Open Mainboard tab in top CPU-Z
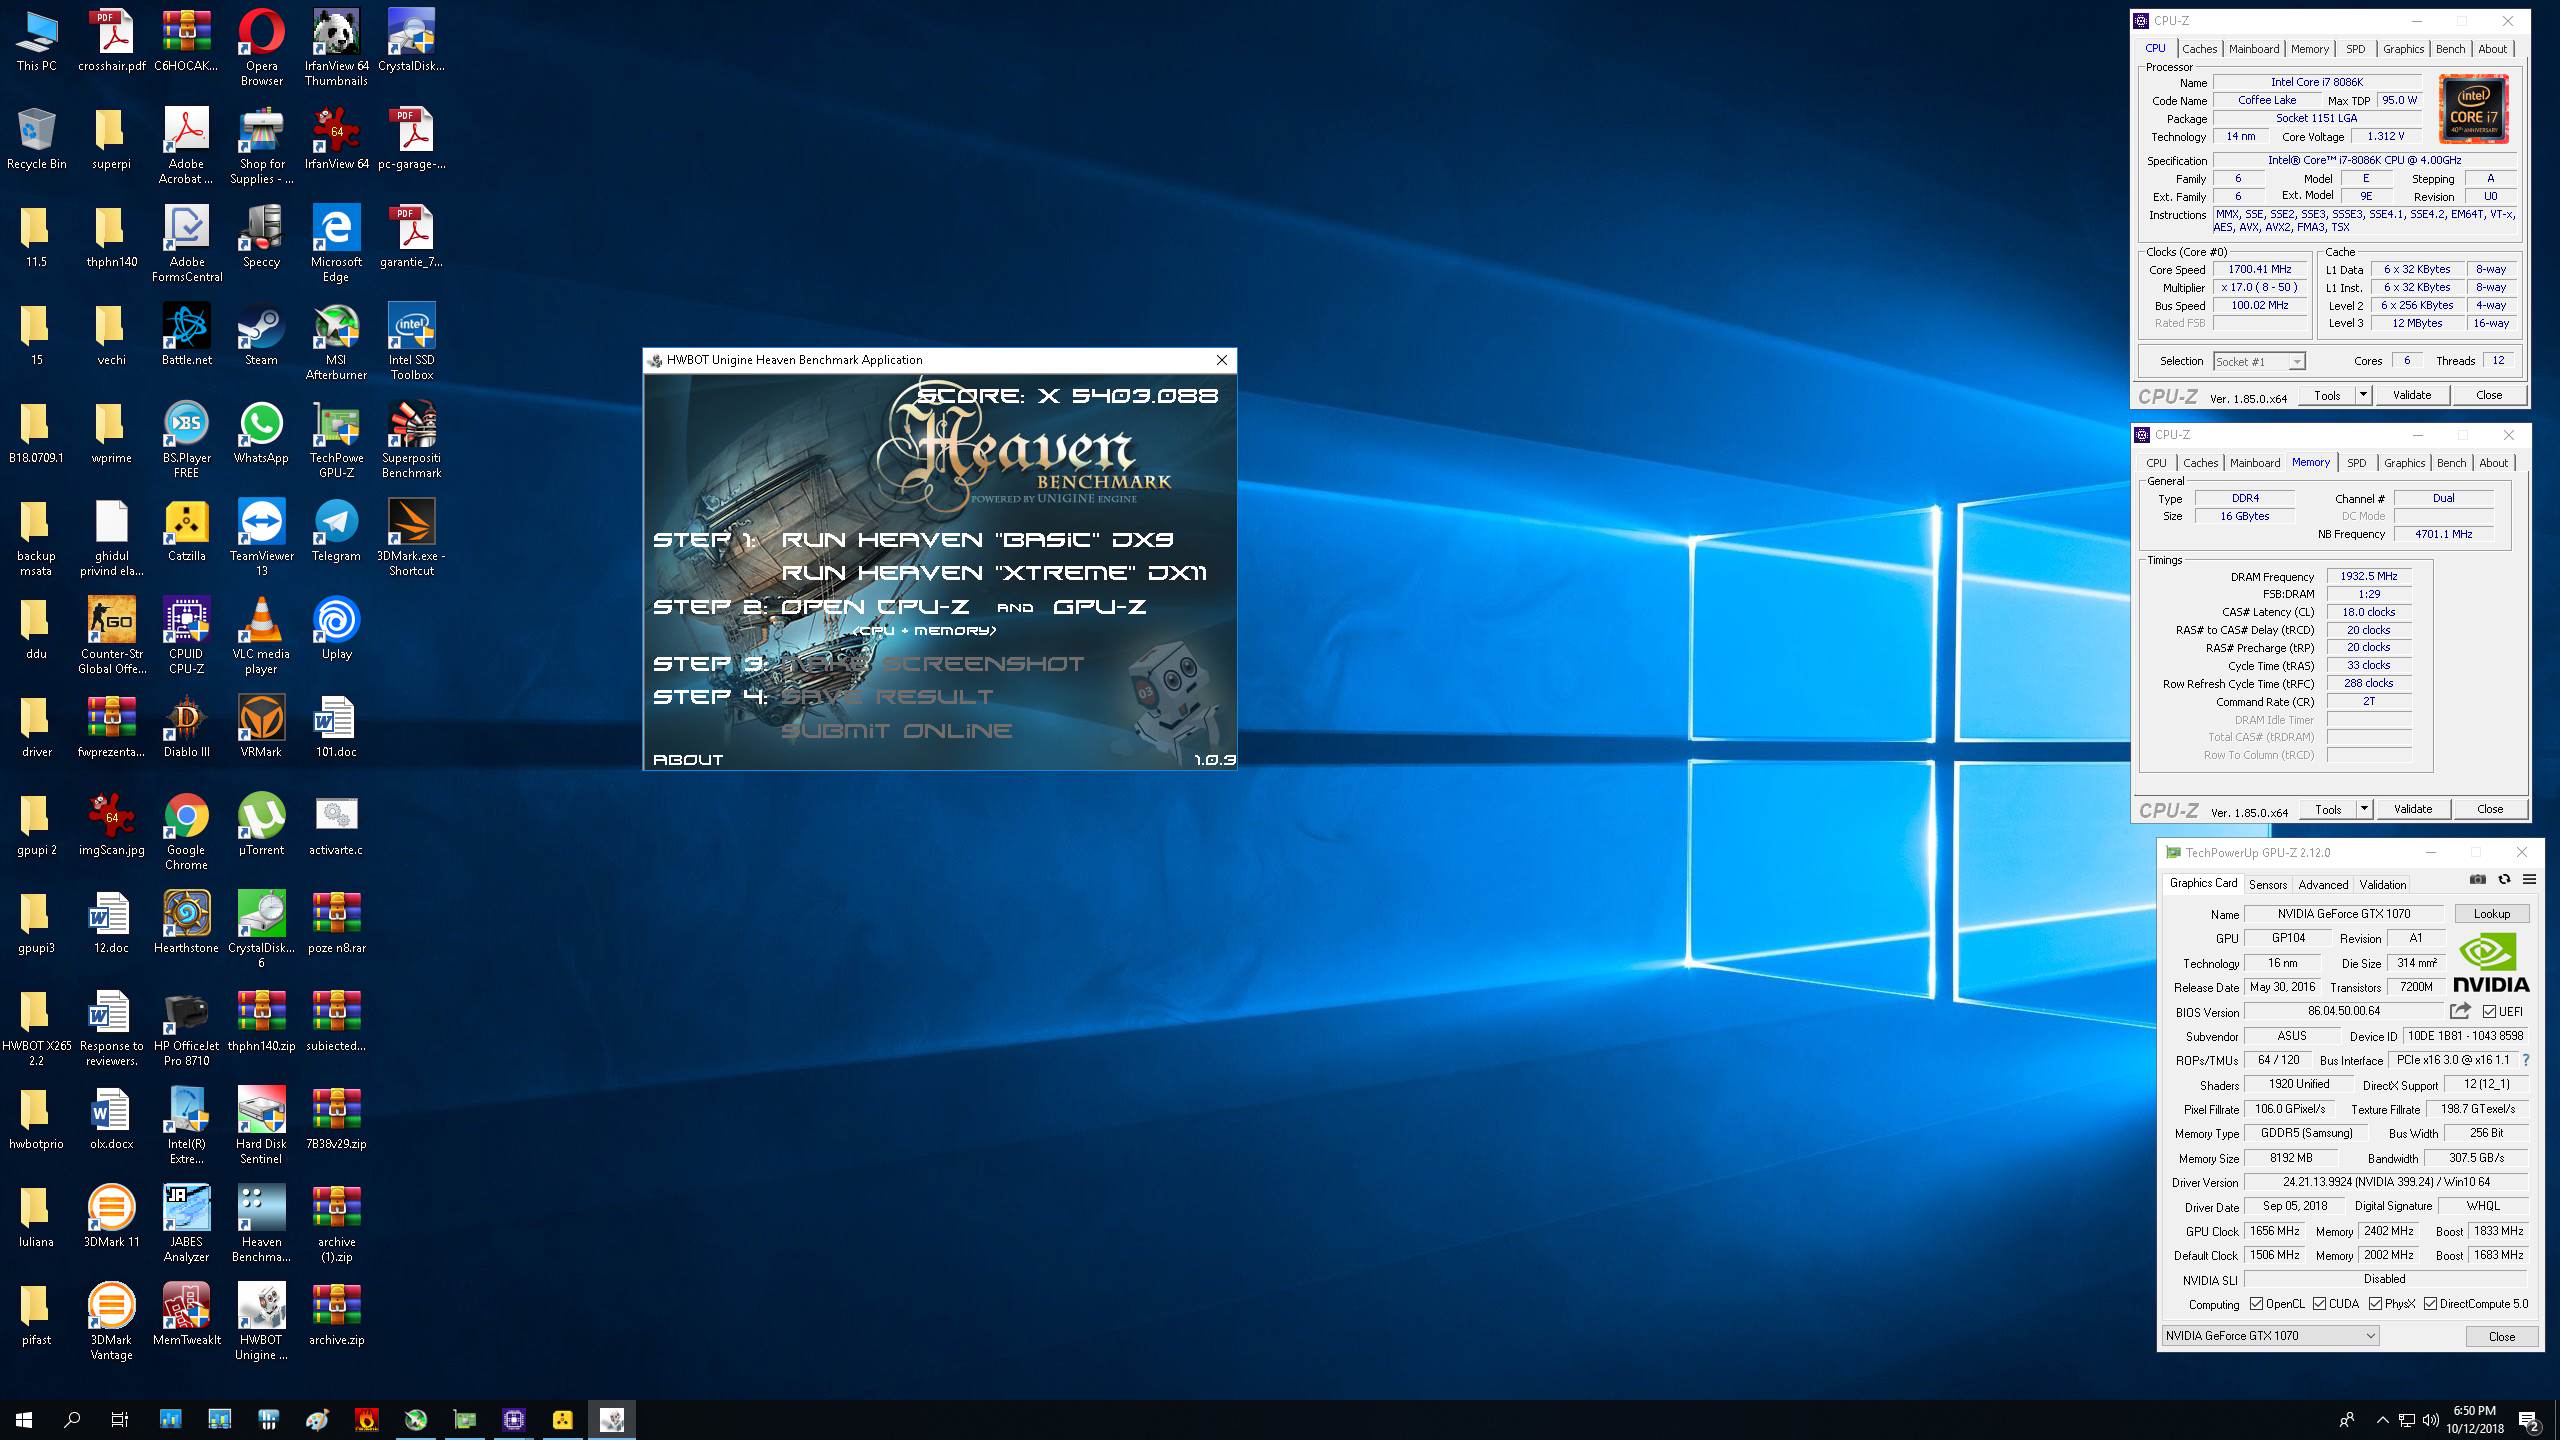The height and width of the screenshot is (1440, 2560). point(2254,48)
